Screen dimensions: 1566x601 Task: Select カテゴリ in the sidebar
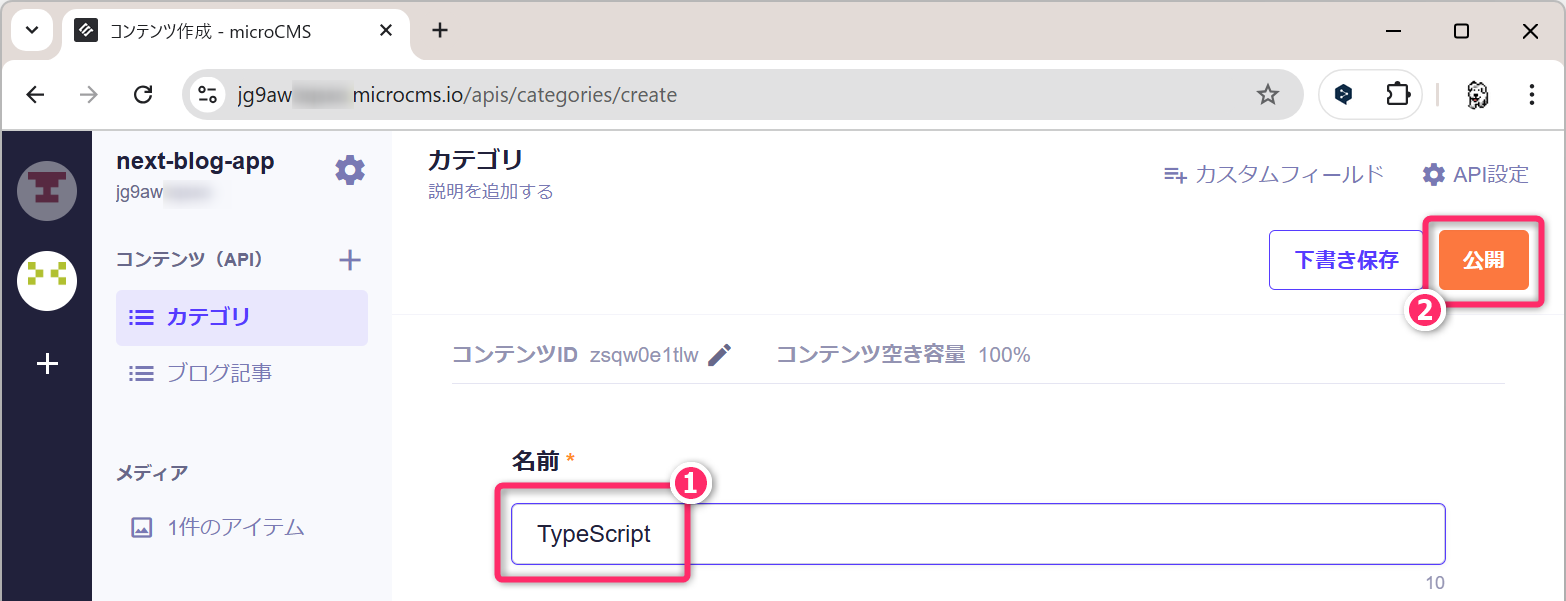pos(242,318)
